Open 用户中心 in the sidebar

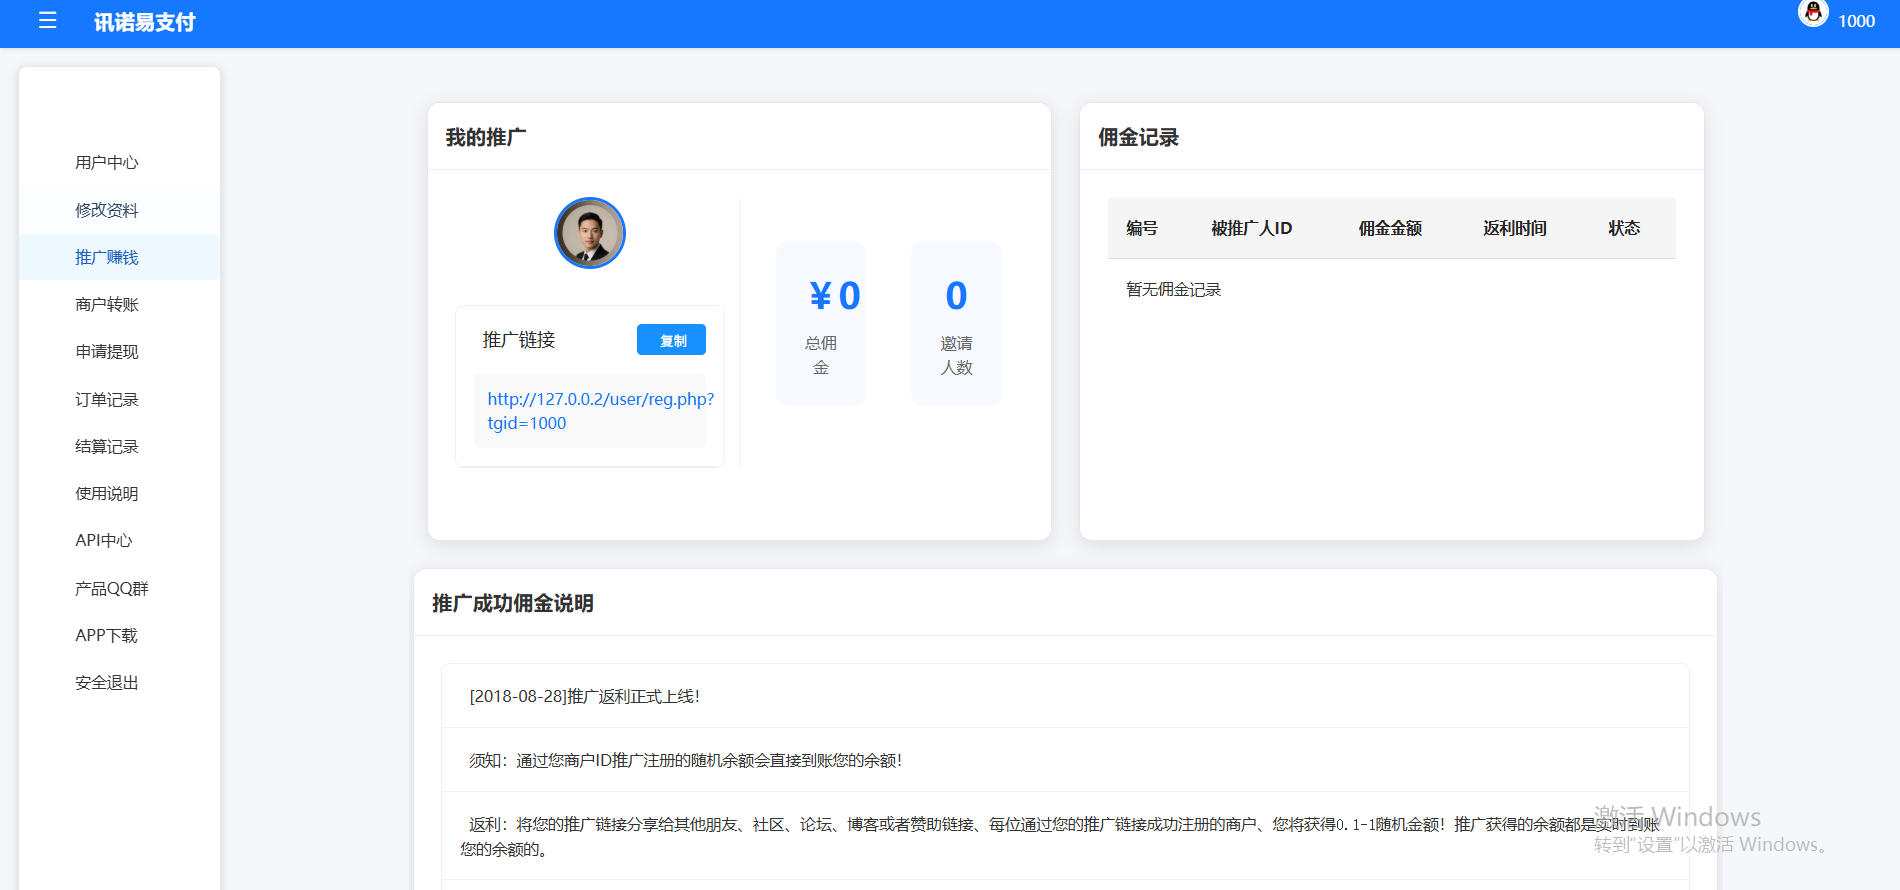[x=107, y=163]
